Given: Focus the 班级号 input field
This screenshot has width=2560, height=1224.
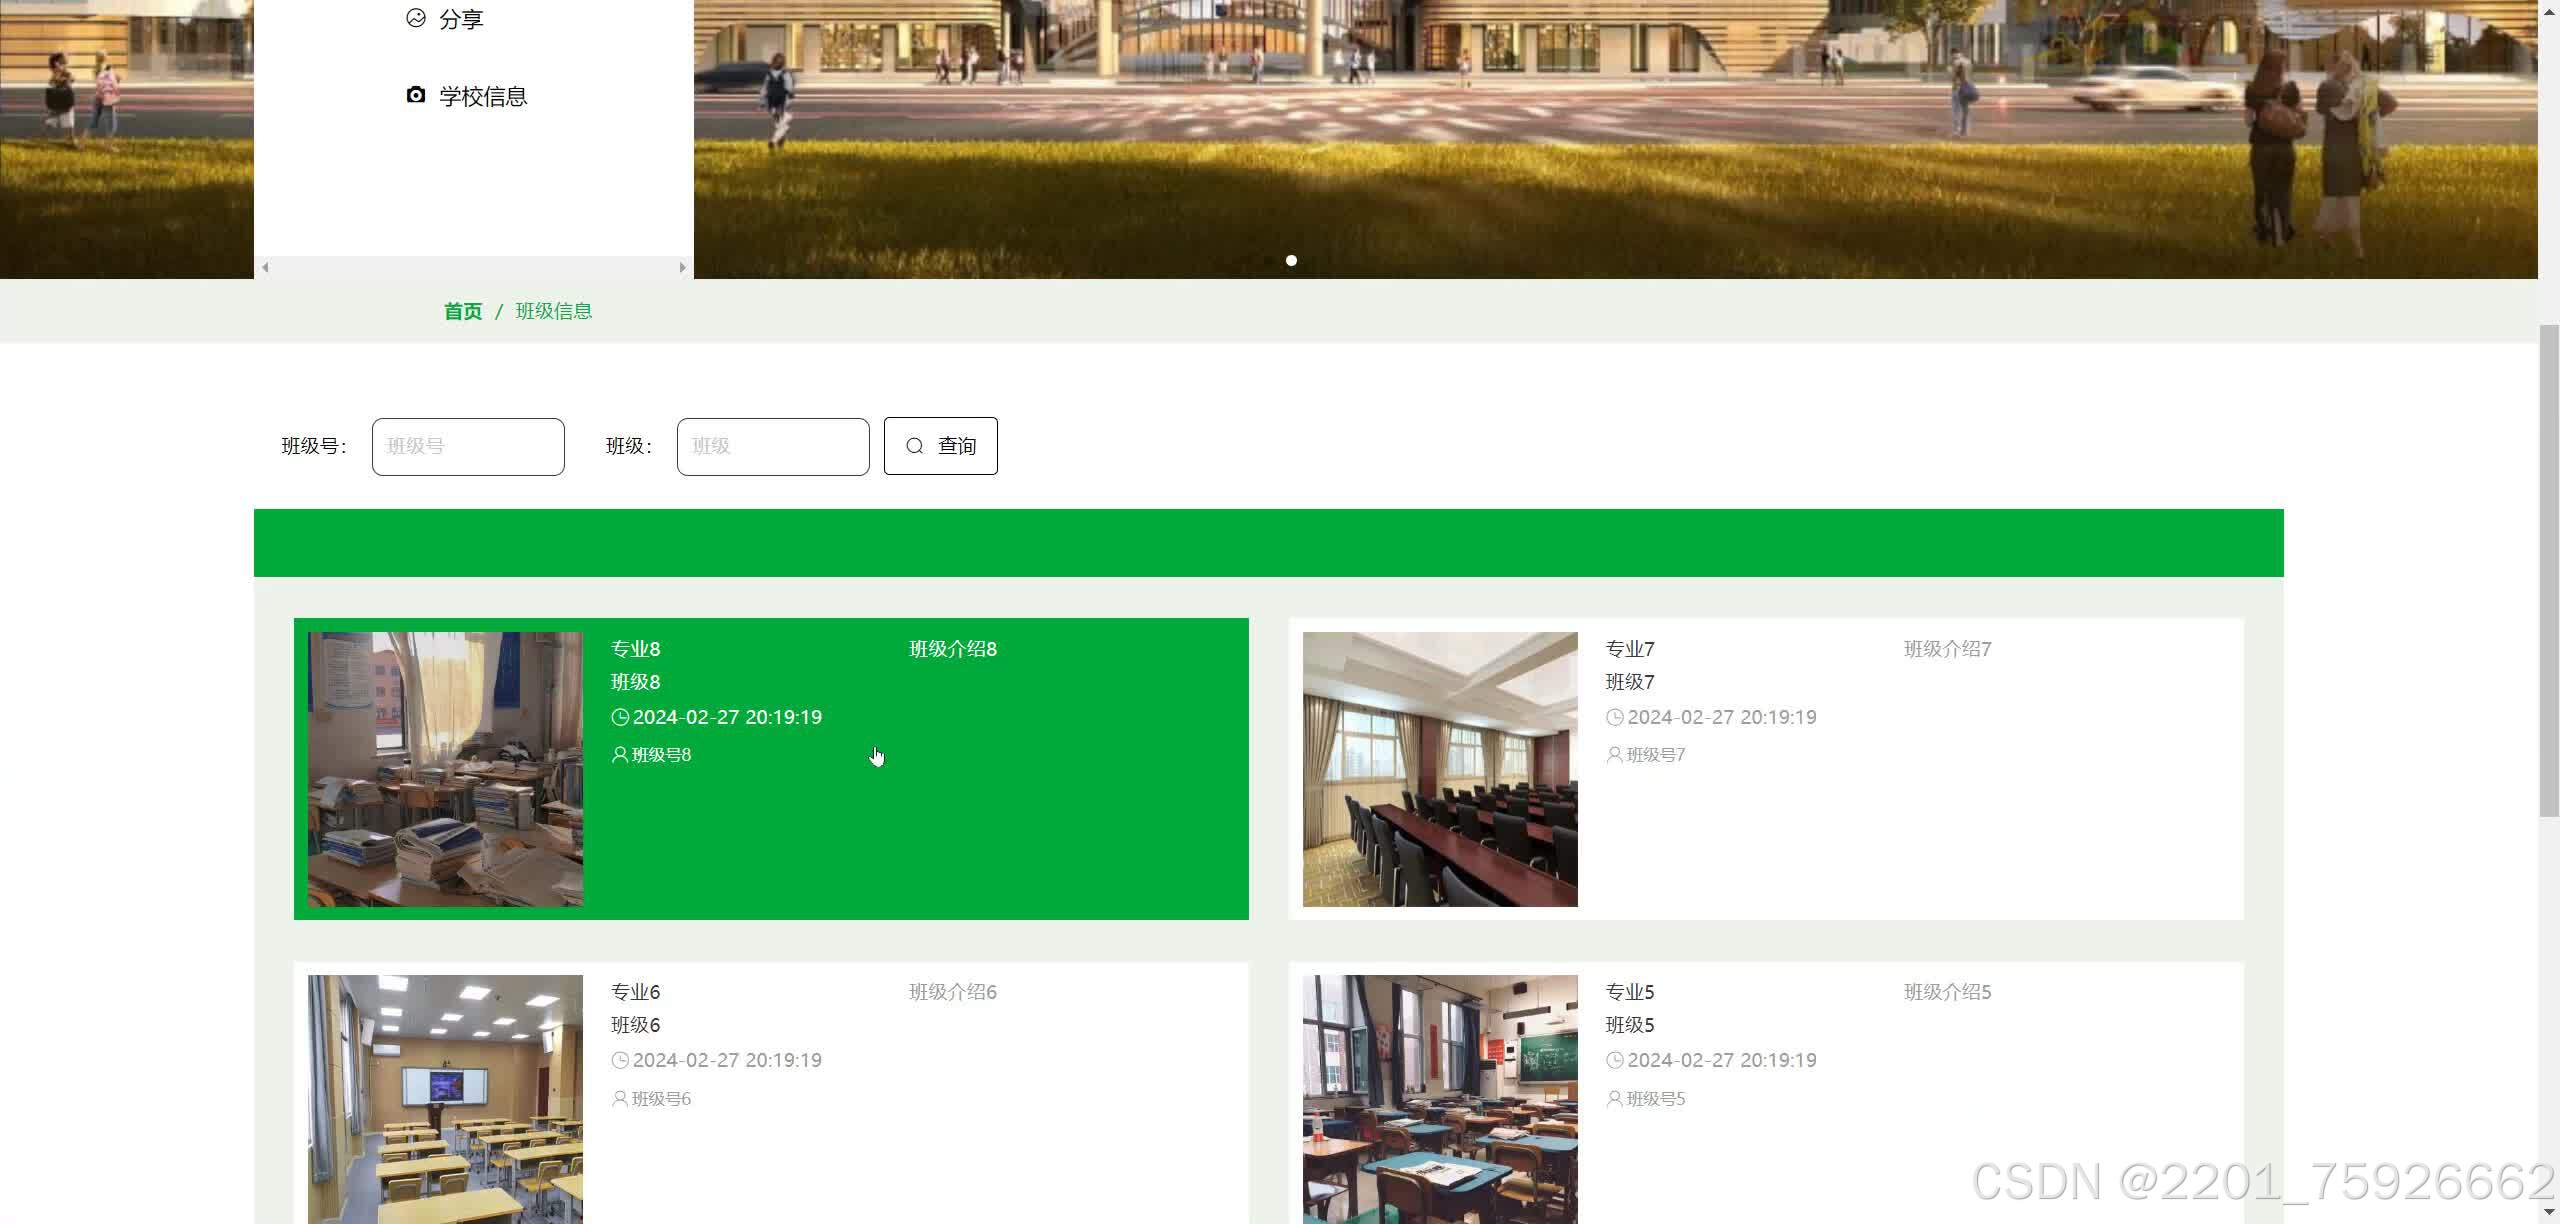Looking at the screenshot, I should coord(468,446).
